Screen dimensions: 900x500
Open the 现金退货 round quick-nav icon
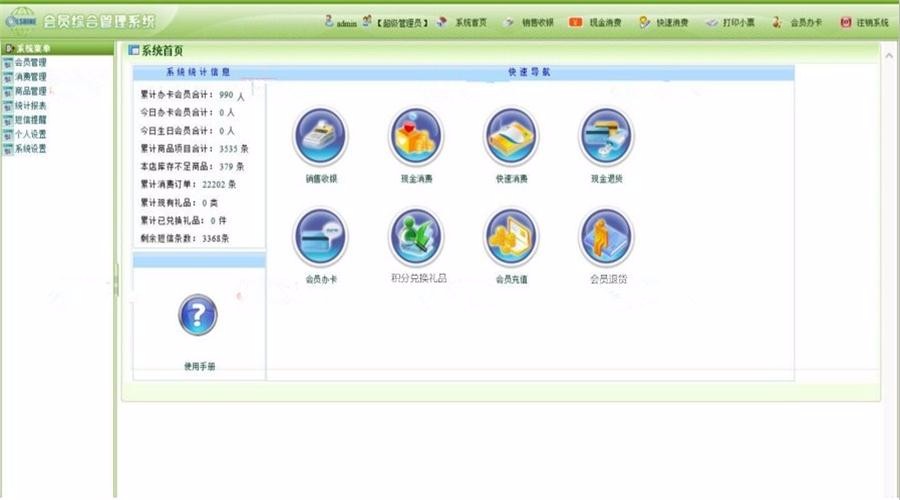click(x=607, y=137)
